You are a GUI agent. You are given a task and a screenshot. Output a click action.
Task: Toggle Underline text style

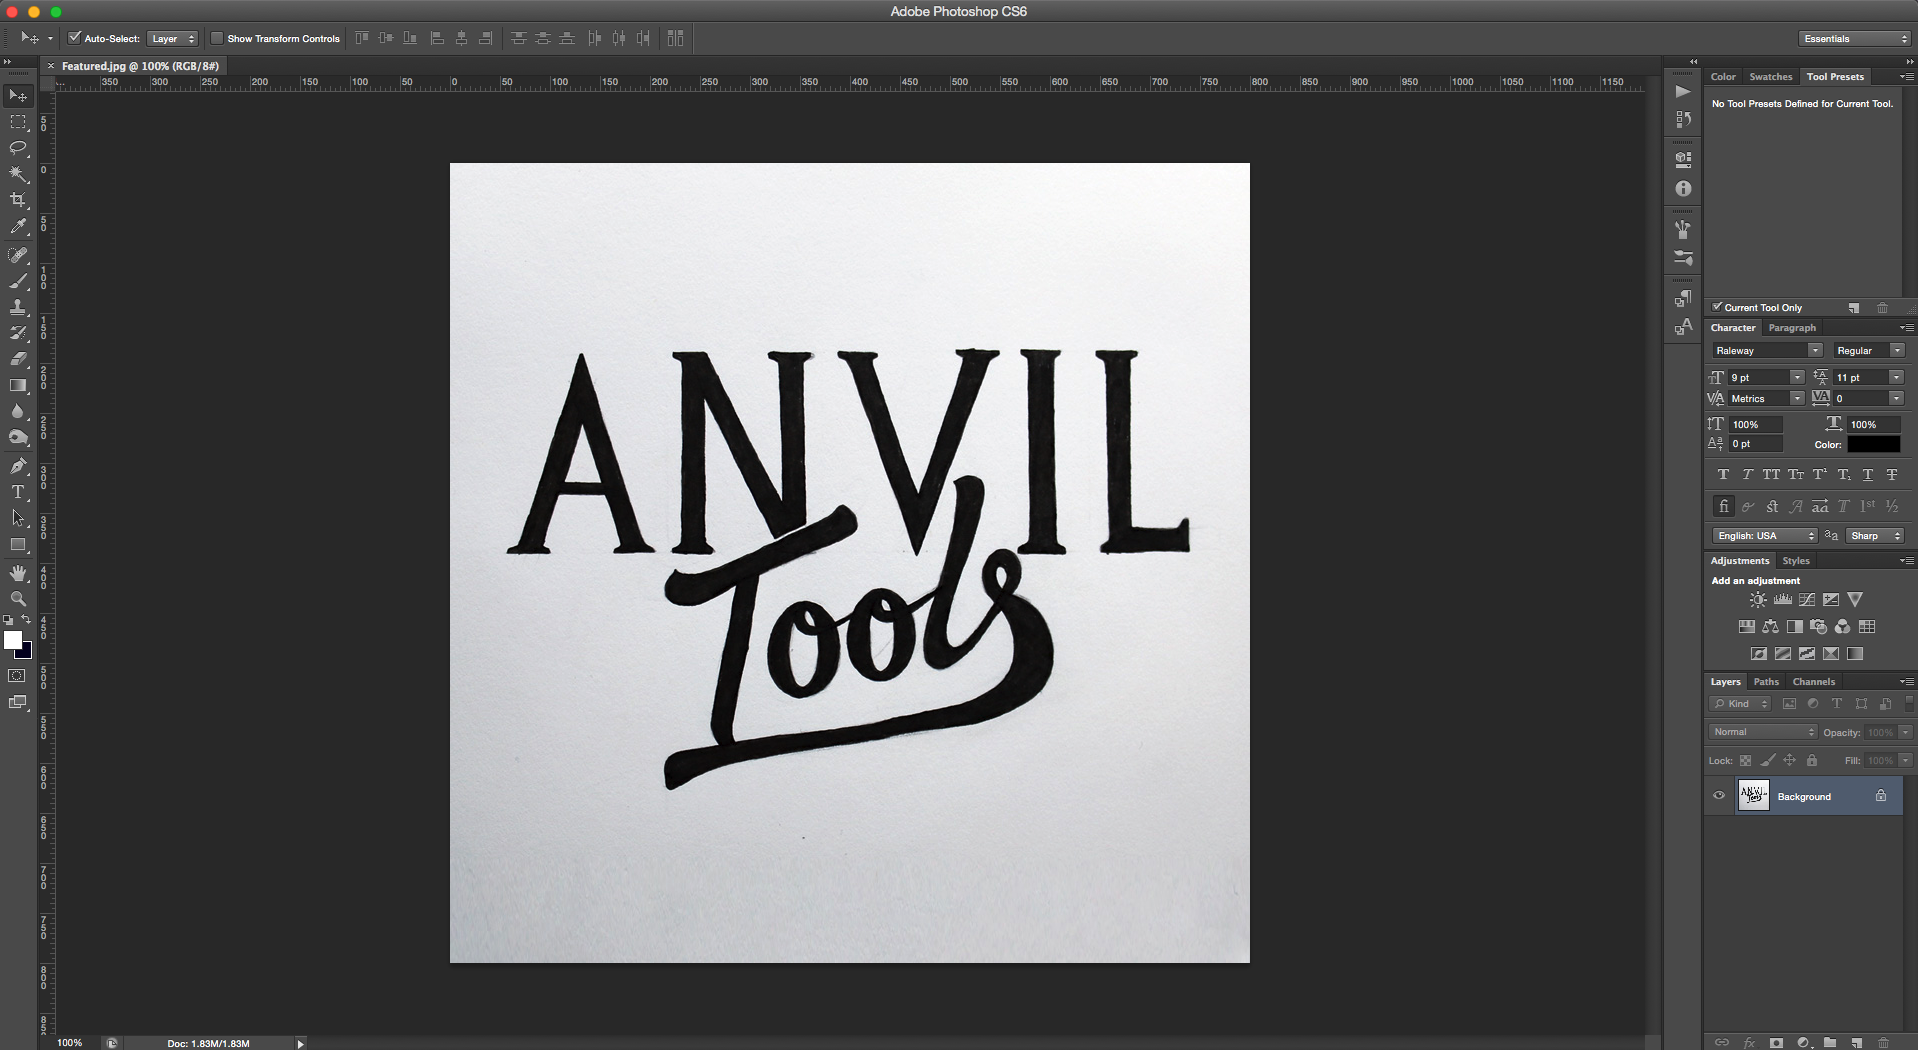click(x=1867, y=475)
